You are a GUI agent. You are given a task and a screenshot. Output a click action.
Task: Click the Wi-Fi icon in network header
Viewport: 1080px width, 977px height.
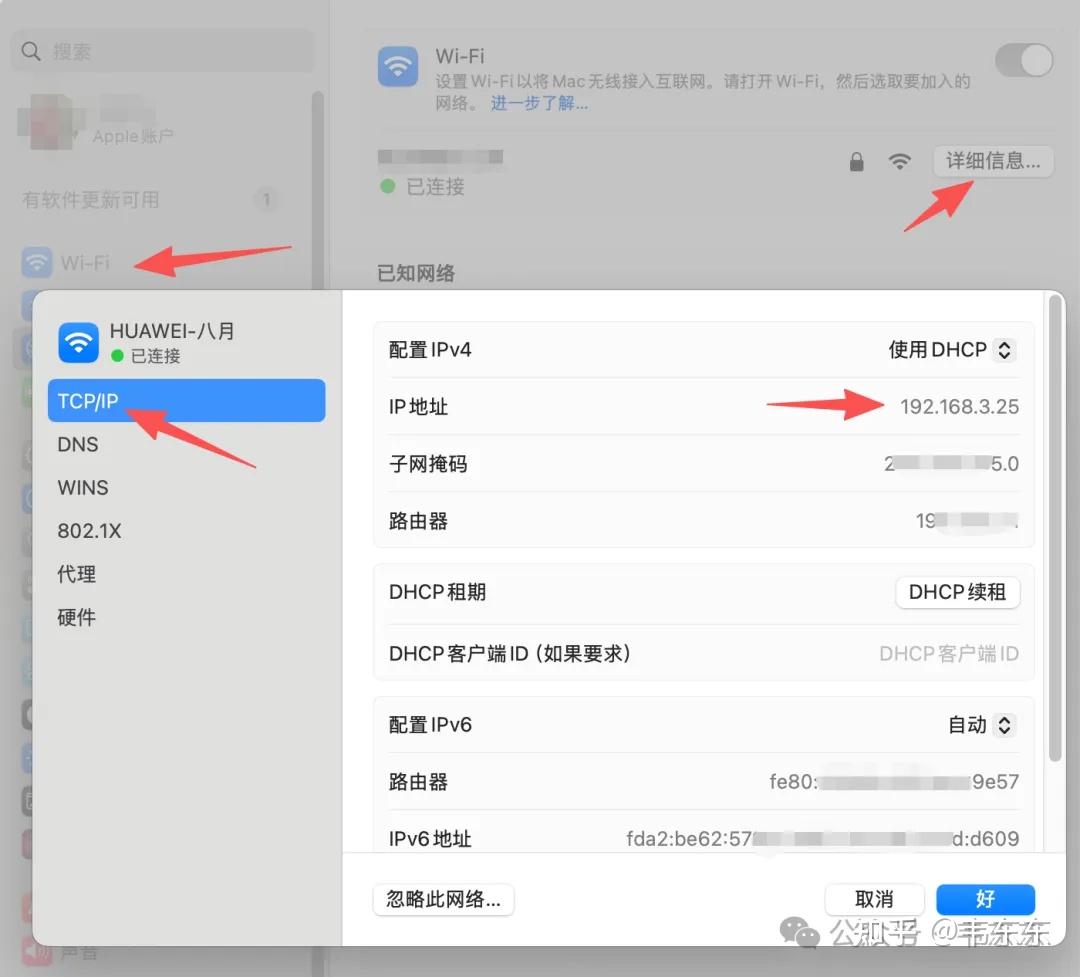[398, 68]
